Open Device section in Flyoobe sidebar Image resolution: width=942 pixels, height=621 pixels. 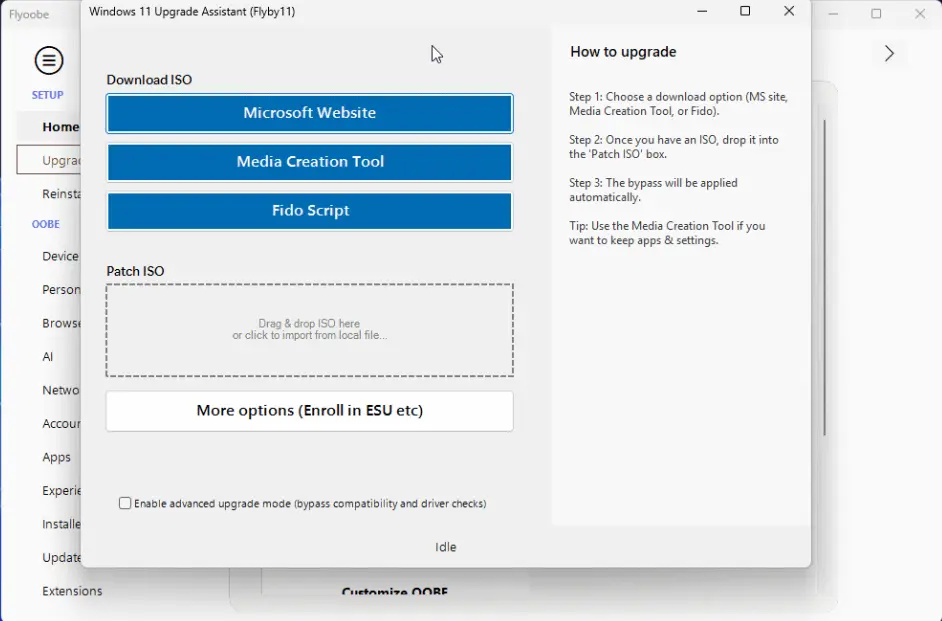(x=60, y=256)
